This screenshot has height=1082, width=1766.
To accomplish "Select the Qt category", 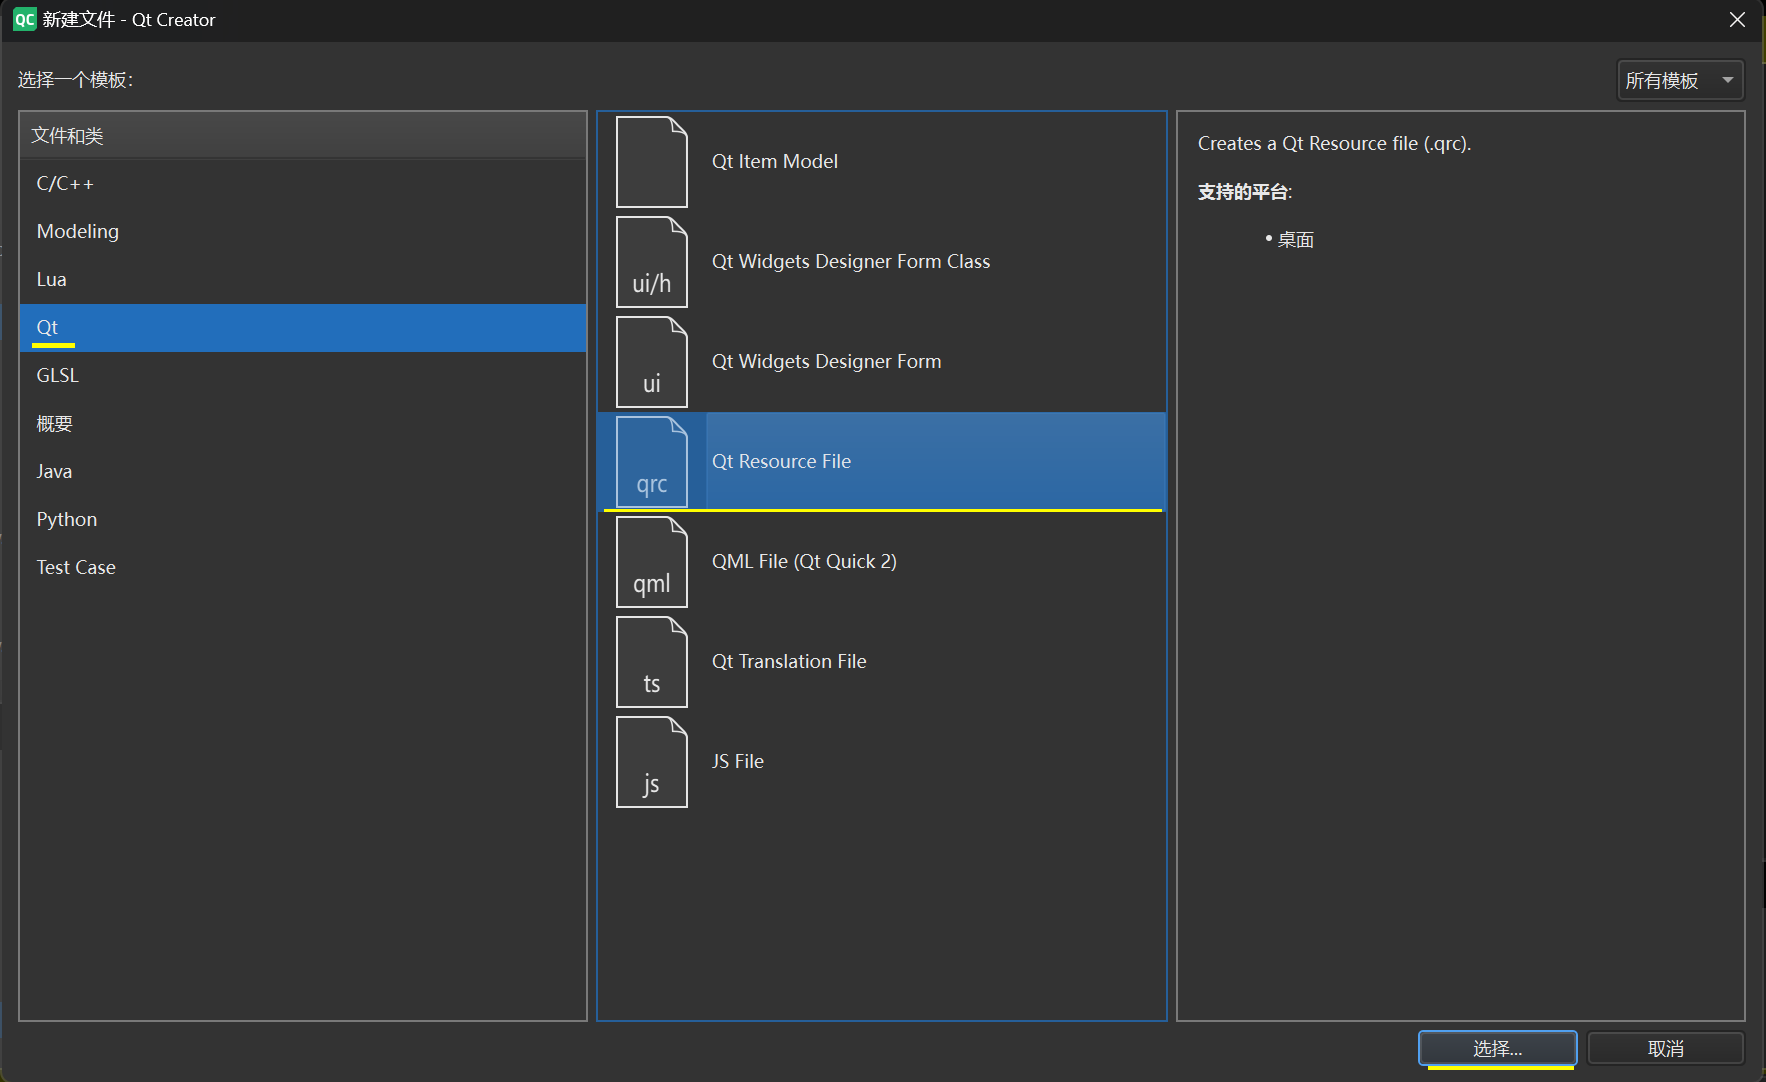I will [x=303, y=328].
